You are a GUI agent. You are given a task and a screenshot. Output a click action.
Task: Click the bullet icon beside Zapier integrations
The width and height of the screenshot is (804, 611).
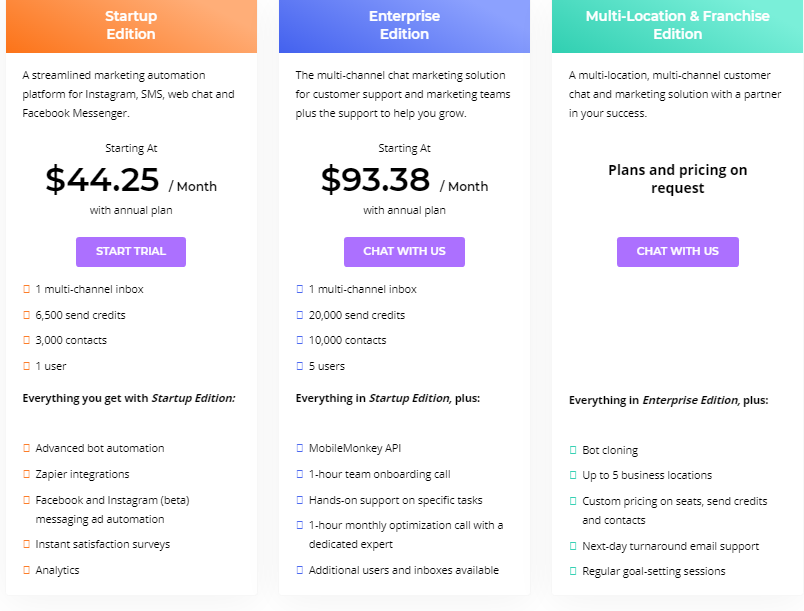tap(27, 474)
